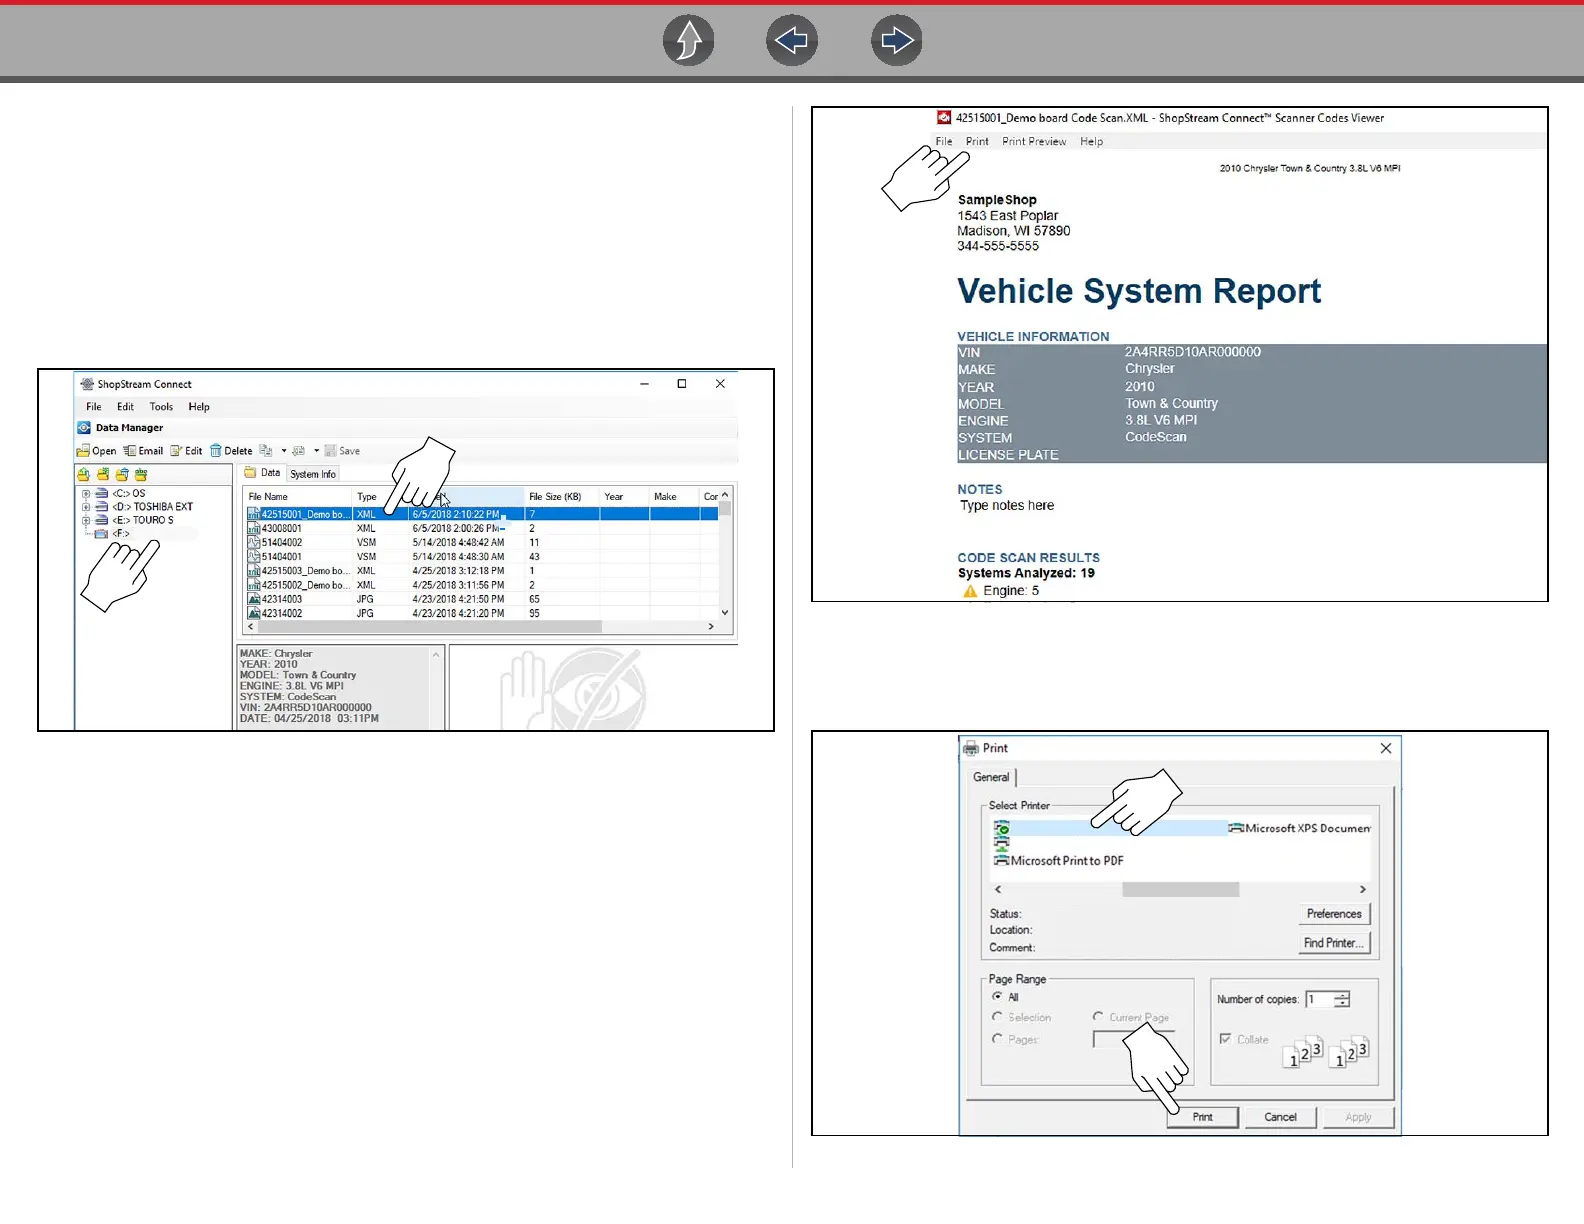
Task: Click the Data Manager eye icon
Action: tap(84, 428)
